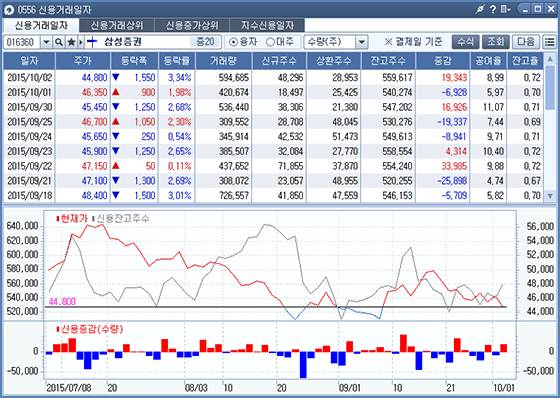Select the 2015/09/22 date cell
560x398 pixels.
click(x=30, y=166)
